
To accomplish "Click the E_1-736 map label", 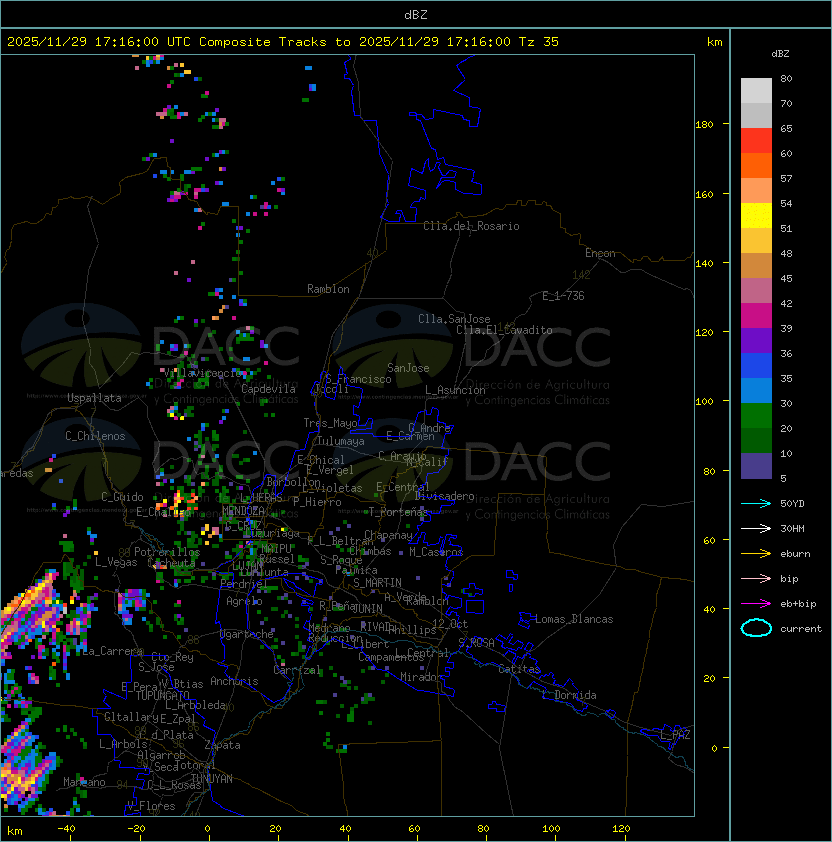I will pos(563,296).
